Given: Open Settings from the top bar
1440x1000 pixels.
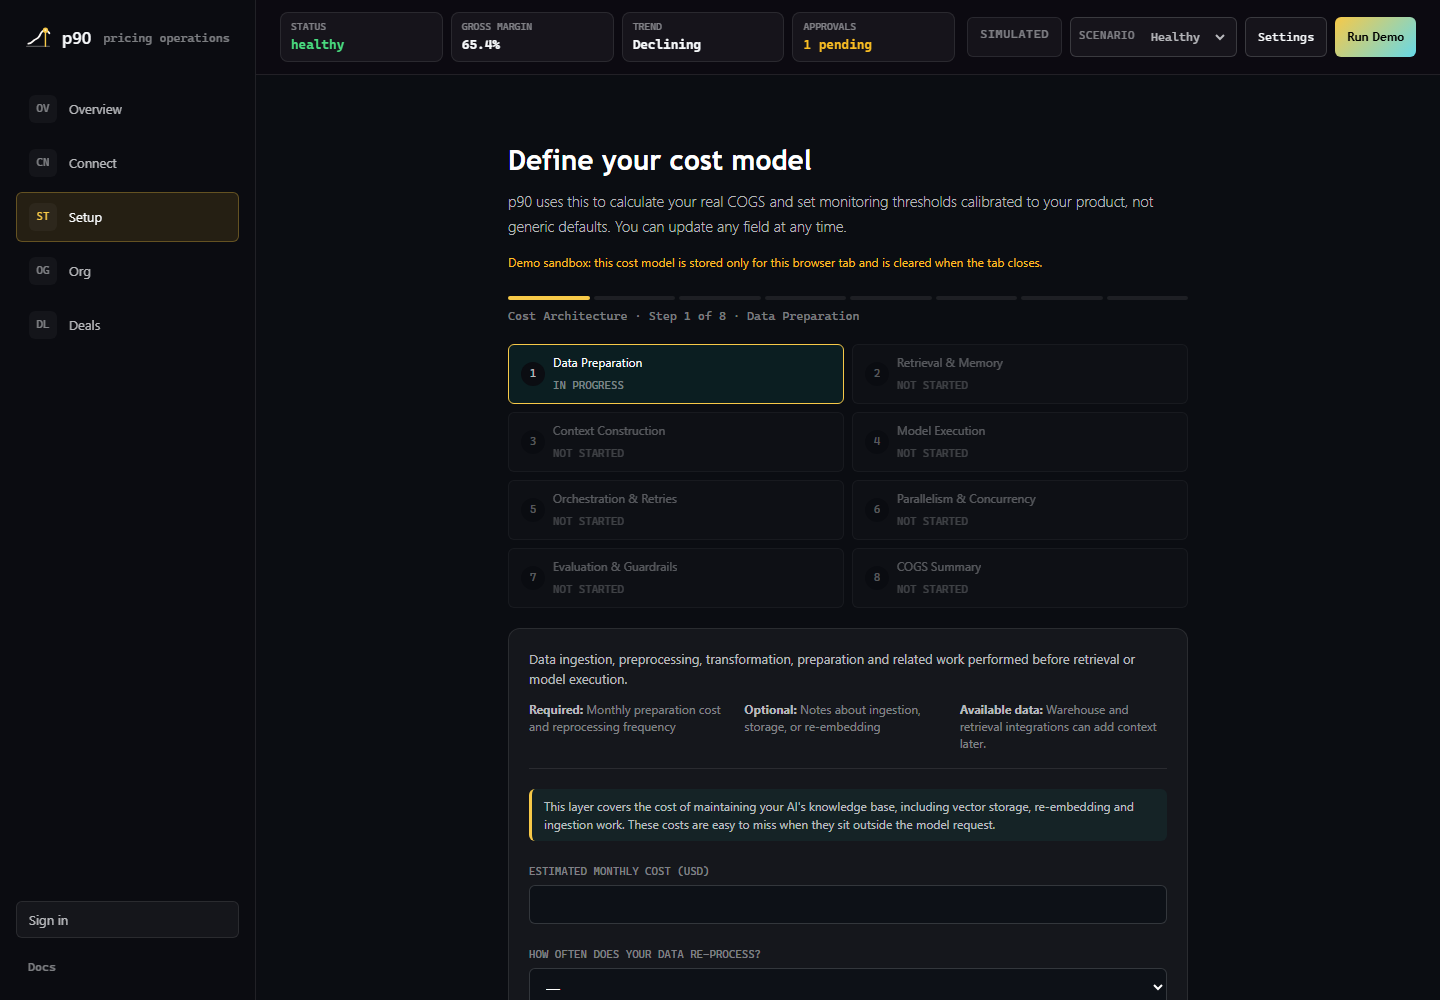Looking at the screenshot, I should [1286, 37].
